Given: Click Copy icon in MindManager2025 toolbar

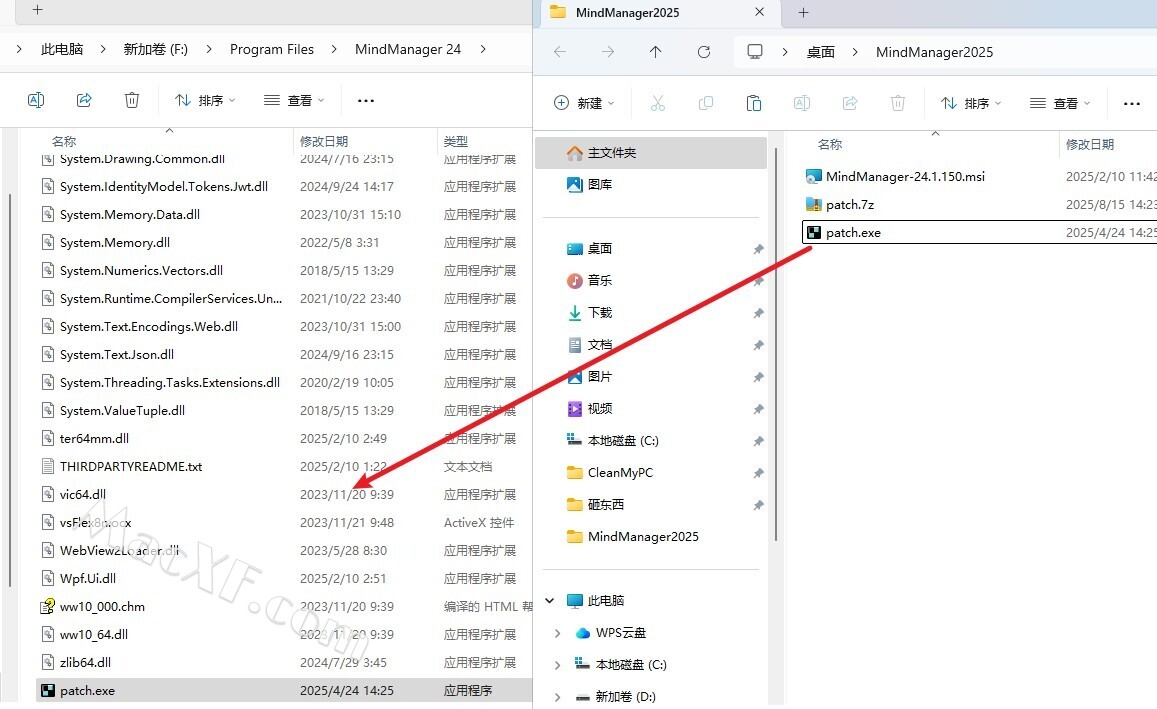Looking at the screenshot, I should [705, 103].
